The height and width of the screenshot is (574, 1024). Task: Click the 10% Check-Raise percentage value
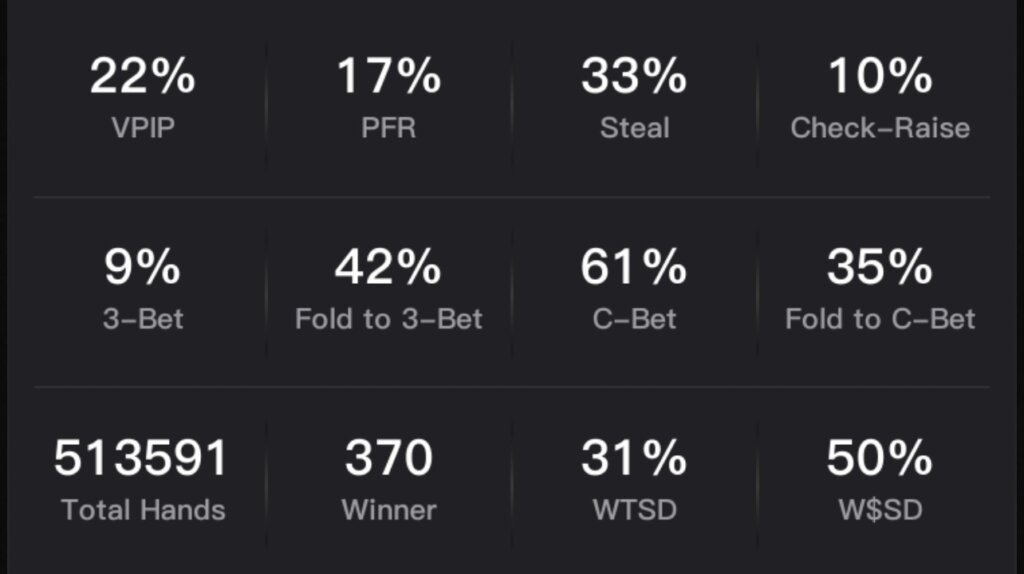point(880,77)
